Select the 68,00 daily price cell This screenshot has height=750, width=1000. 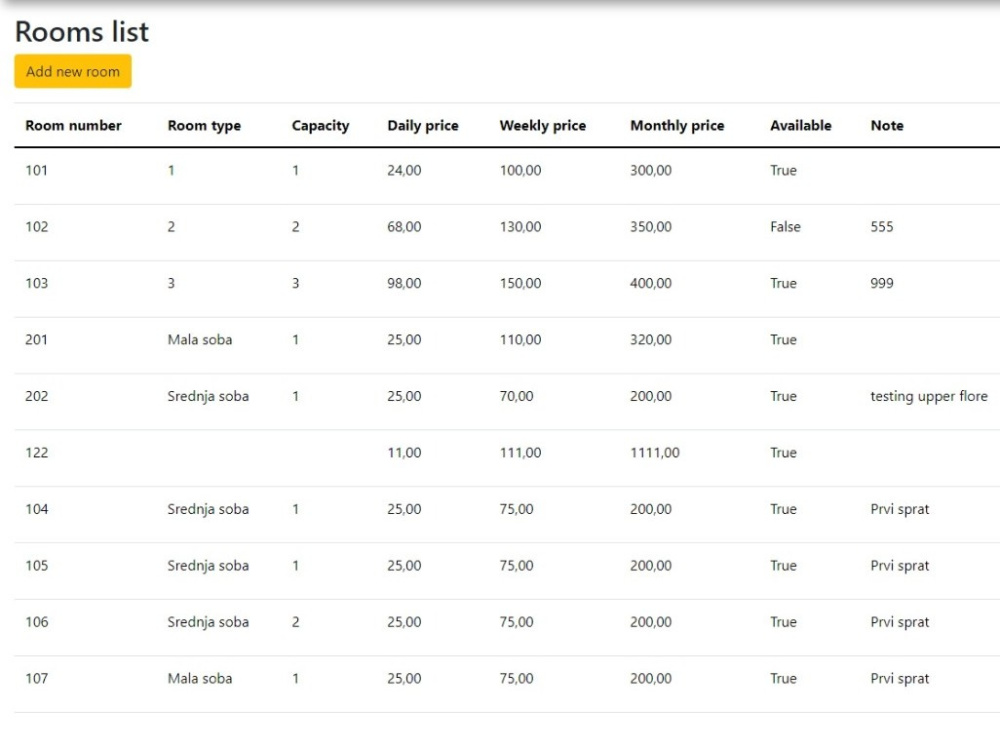(404, 226)
